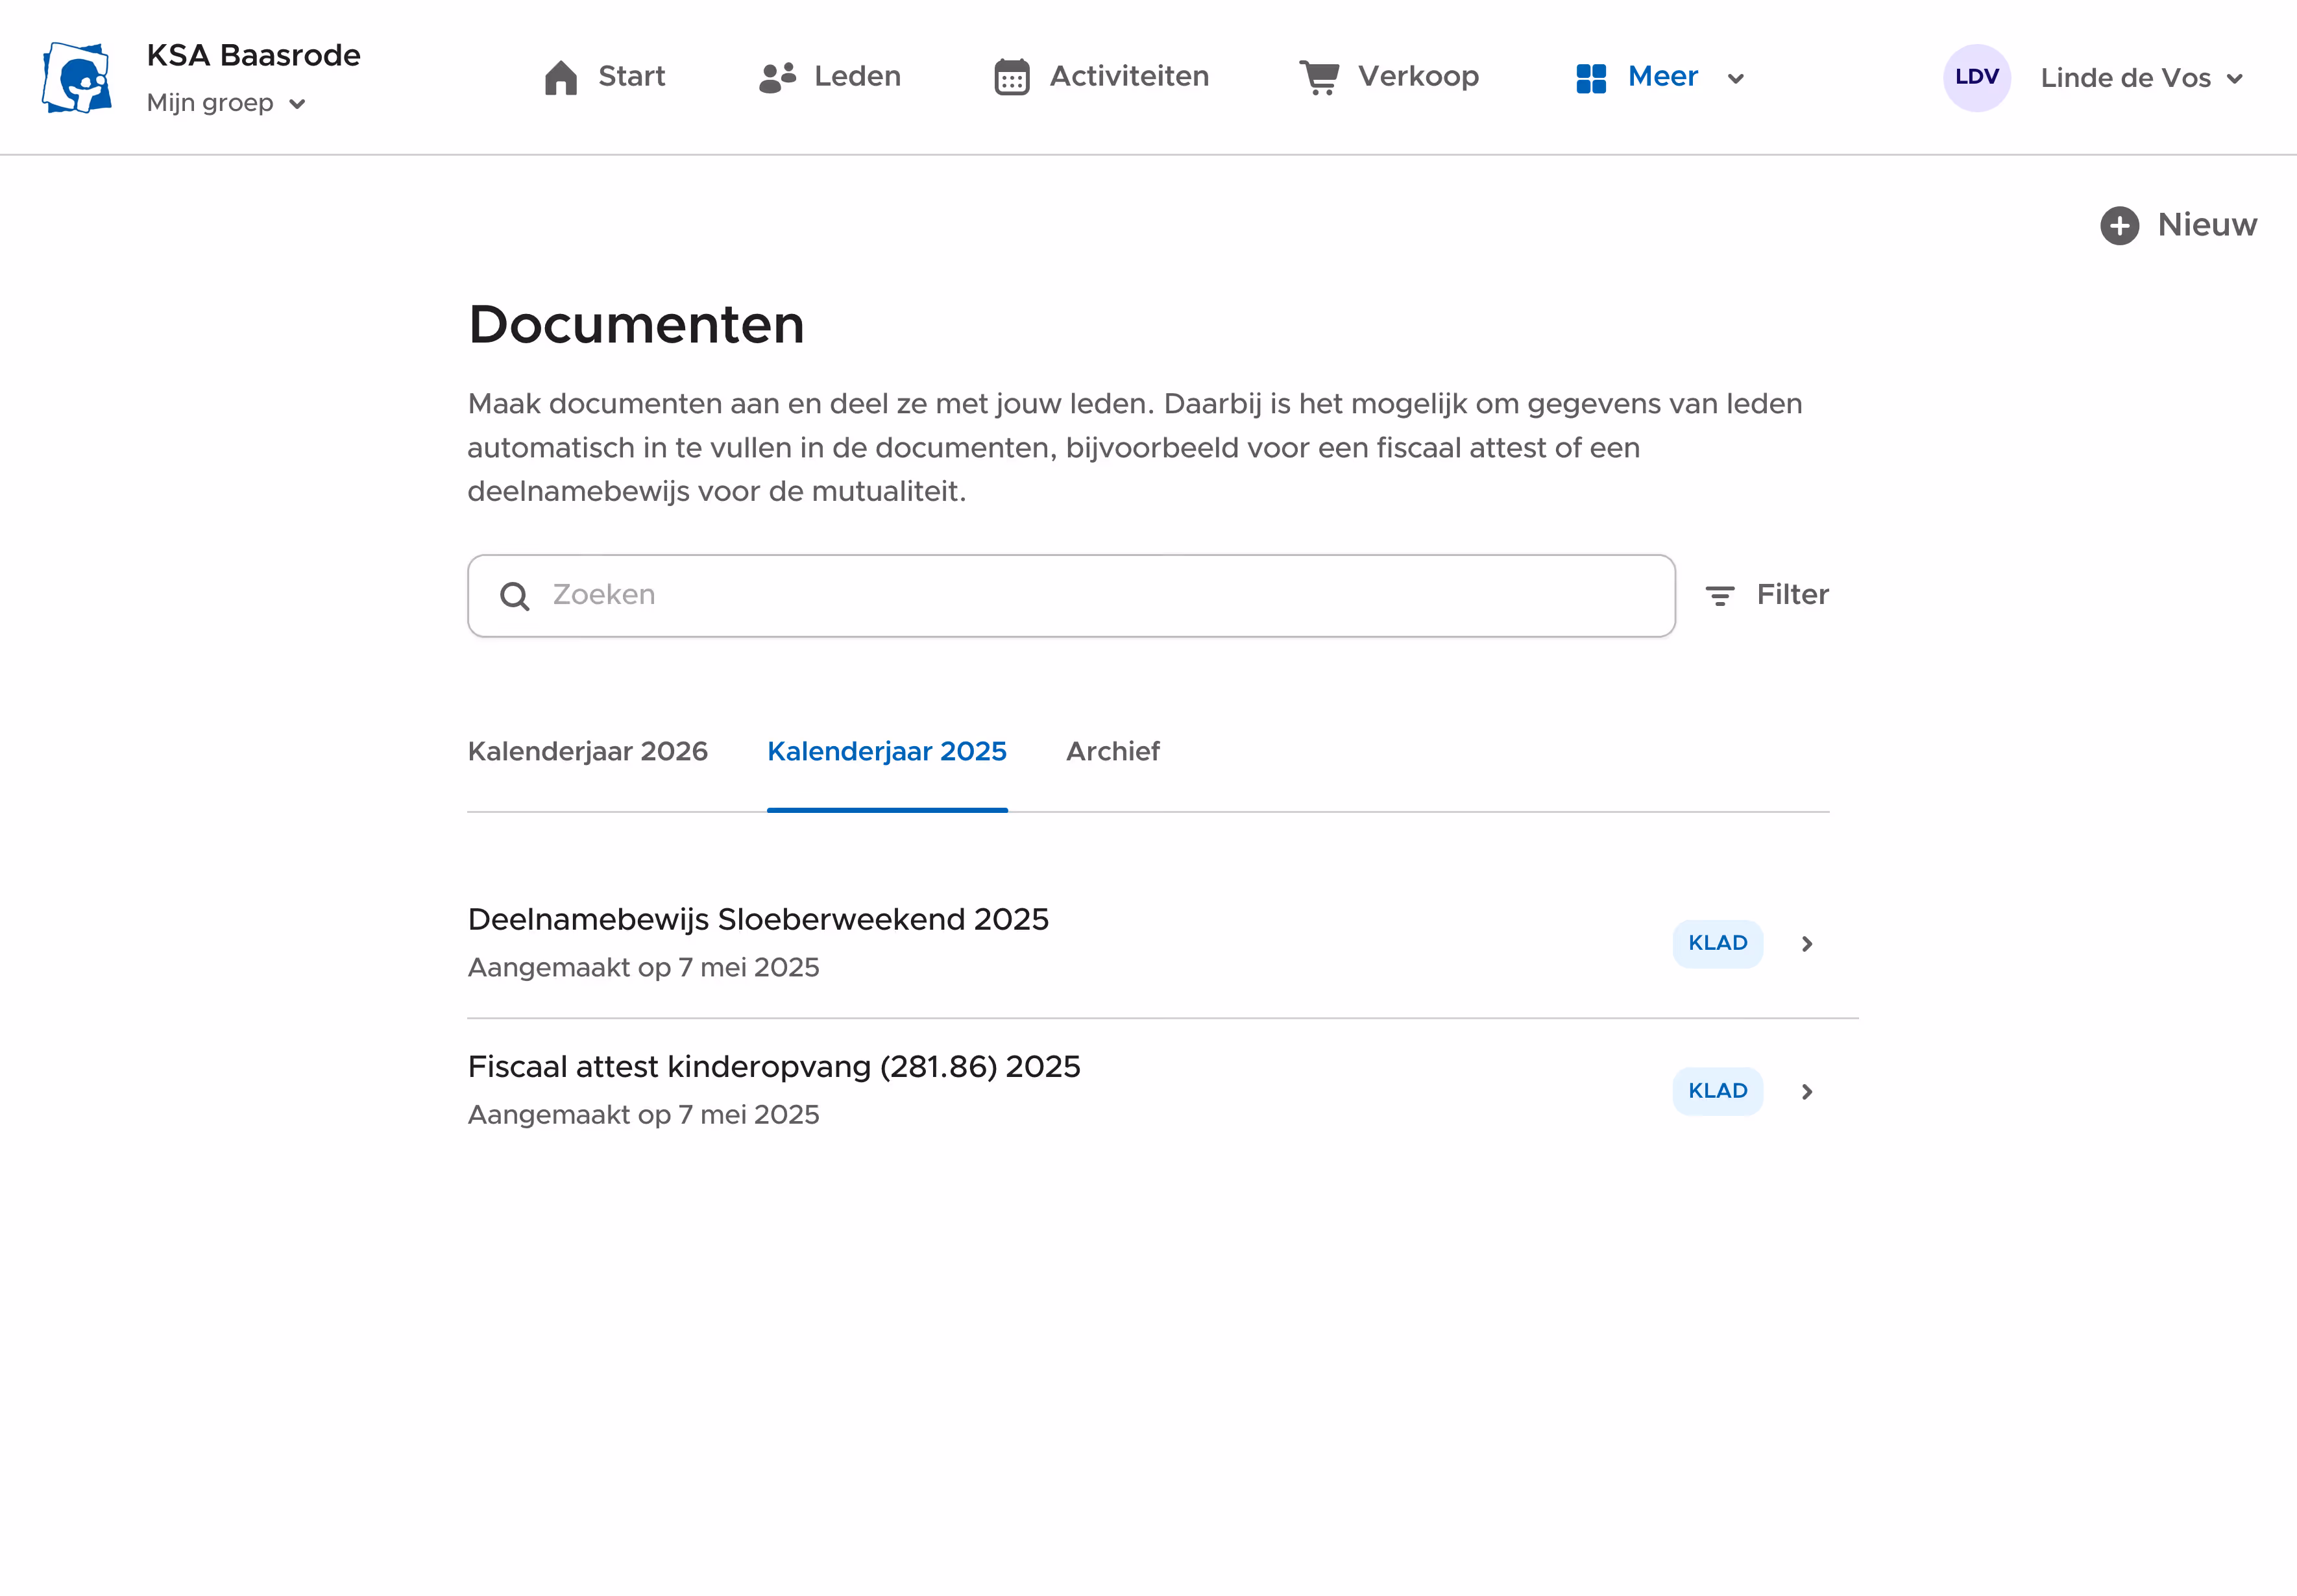This screenshot has height=1596, width=2297.
Task: Open Deelnamebewijs Sloeberweekend 2025 document
Action: (757, 920)
